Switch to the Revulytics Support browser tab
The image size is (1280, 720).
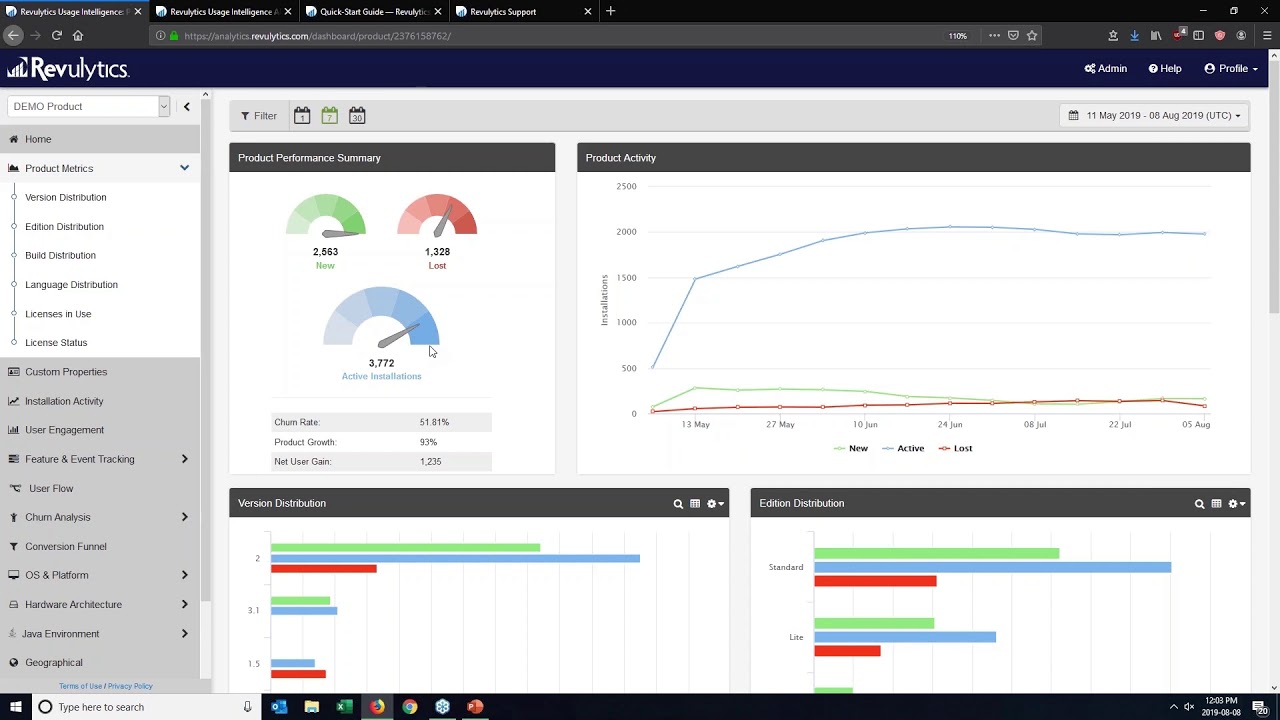523,11
